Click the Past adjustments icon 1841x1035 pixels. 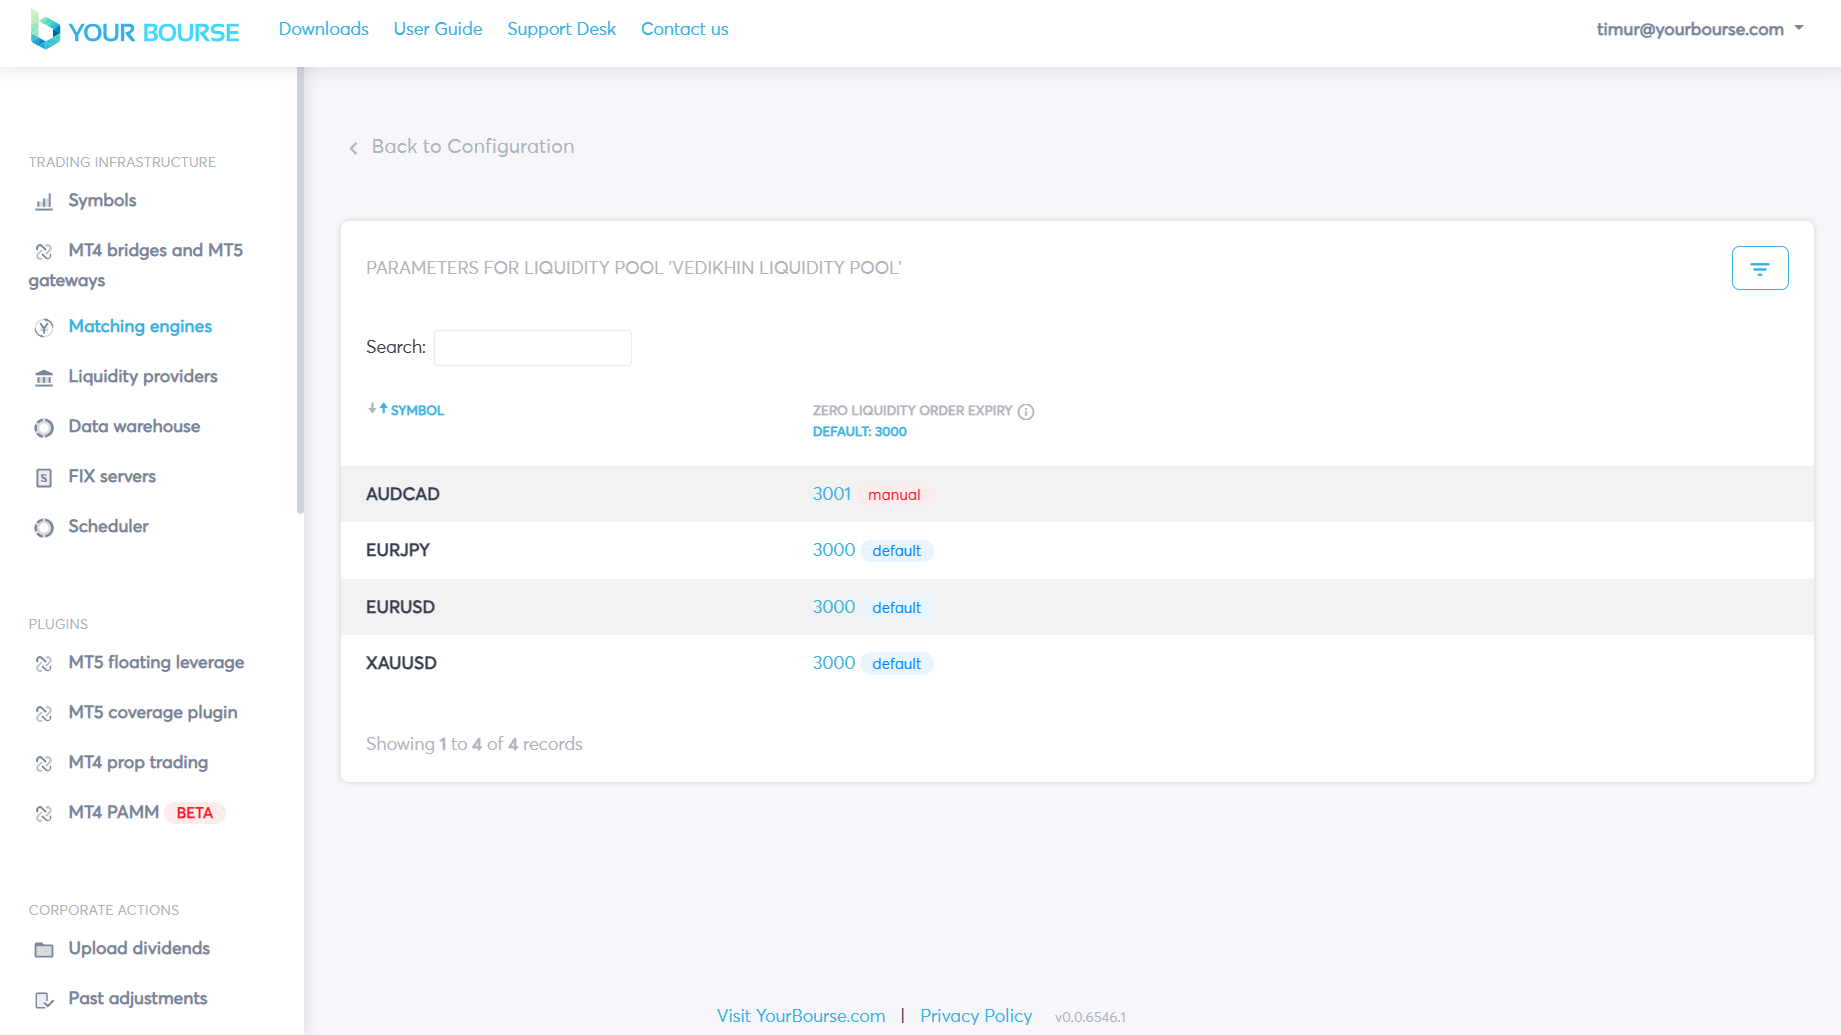[x=44, y=1000]
